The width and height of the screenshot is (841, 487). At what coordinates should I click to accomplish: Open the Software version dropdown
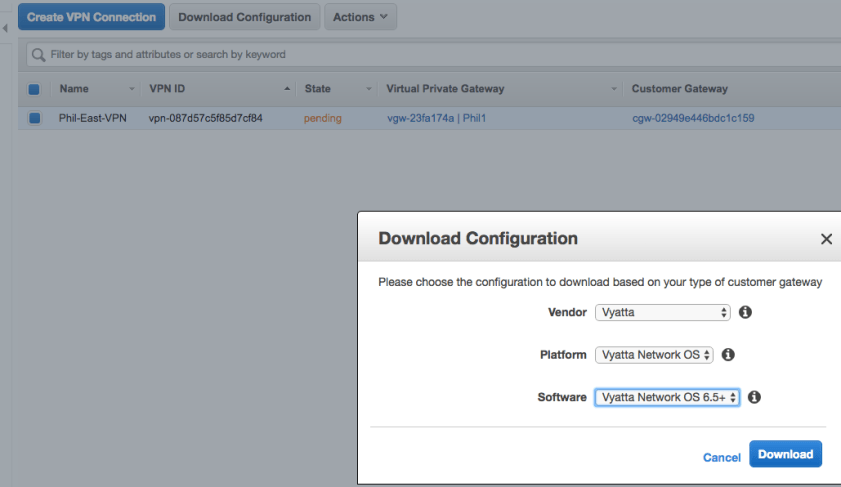click(x=667, y=397)
